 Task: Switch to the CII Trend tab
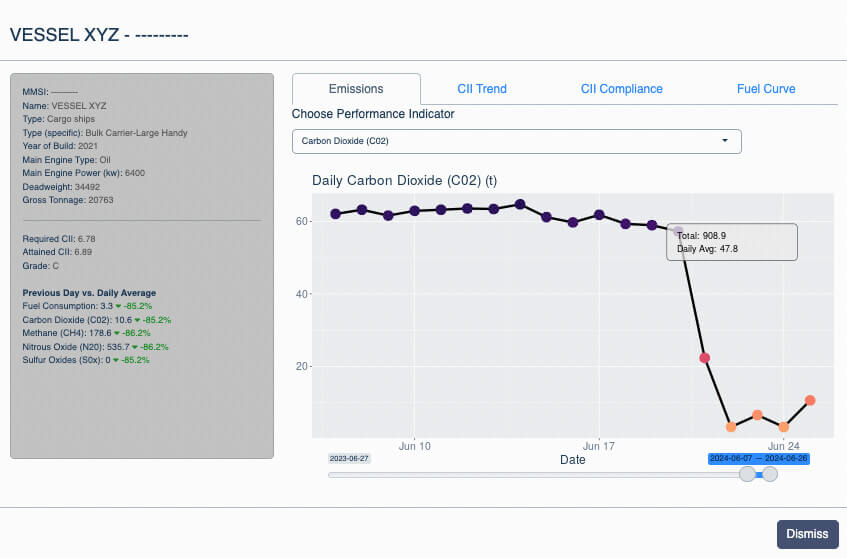(482, 89)
